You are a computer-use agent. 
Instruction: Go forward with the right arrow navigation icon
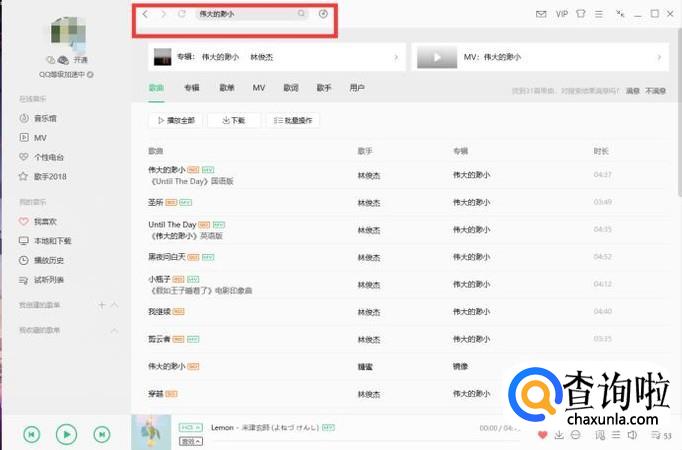point(164,14)
